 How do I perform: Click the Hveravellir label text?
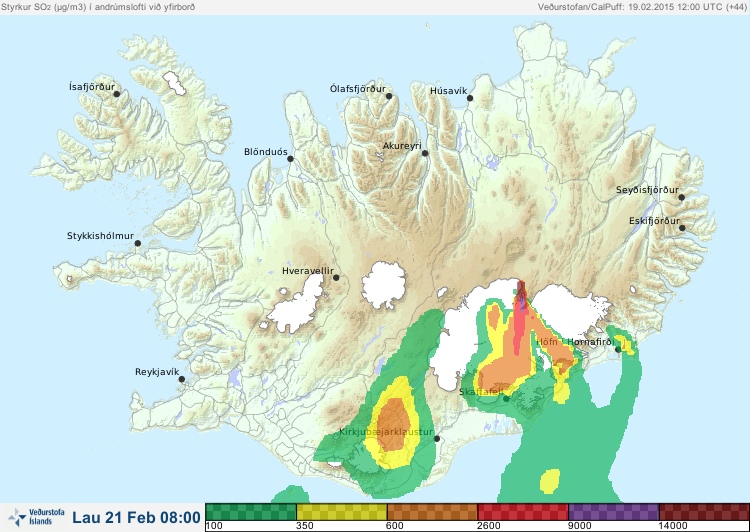pyautogui.click(x=308, y=271)
